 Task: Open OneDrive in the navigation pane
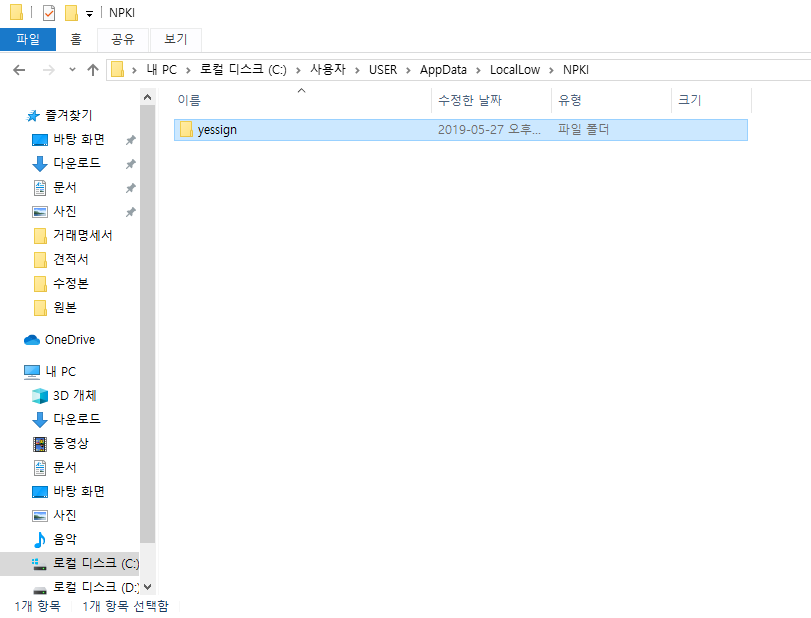pos(70,340)
